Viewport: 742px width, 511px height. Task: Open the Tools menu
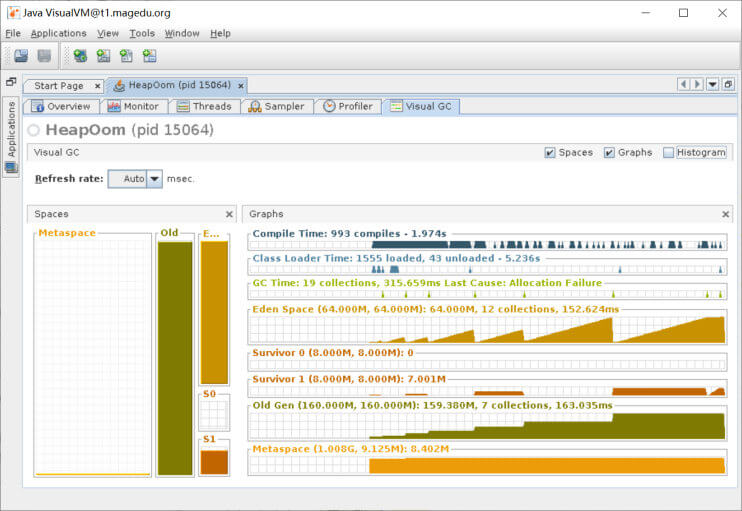142,34
